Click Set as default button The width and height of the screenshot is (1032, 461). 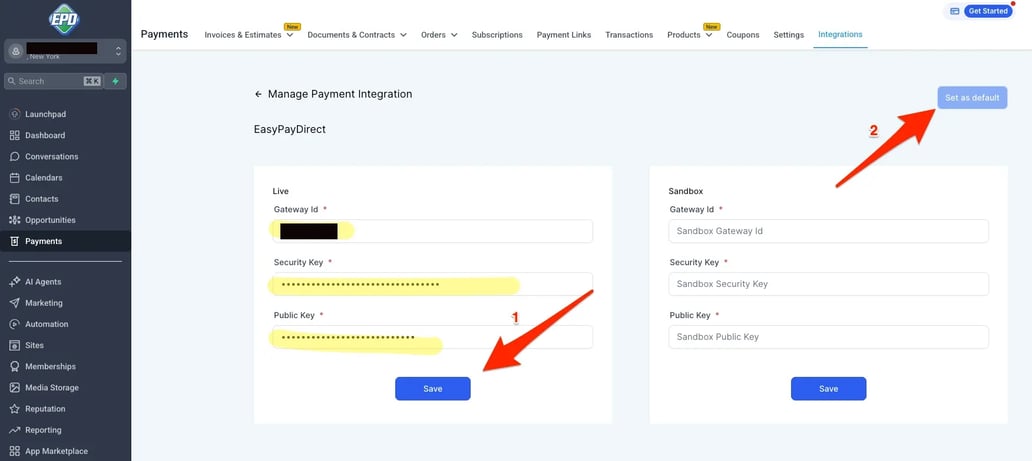tap(971, 97)
